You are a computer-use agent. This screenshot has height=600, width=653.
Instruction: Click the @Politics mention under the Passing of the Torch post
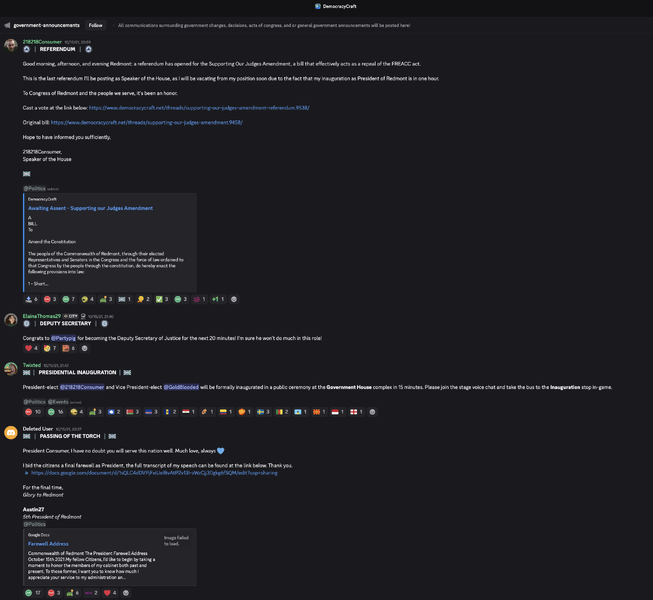(34, 524)
